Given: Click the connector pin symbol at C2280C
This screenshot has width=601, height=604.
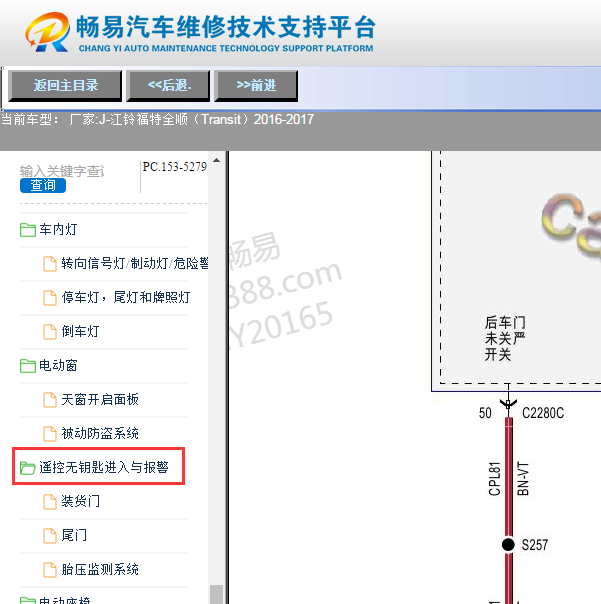Looking at the screenshot, I should pyautogui.click(x=508, y=404).
